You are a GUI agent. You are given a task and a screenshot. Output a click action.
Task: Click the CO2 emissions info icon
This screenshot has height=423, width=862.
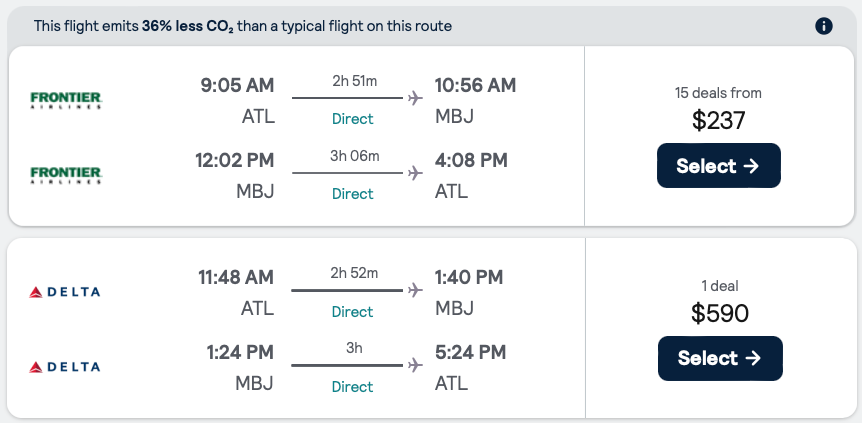[x=824, y=26]
